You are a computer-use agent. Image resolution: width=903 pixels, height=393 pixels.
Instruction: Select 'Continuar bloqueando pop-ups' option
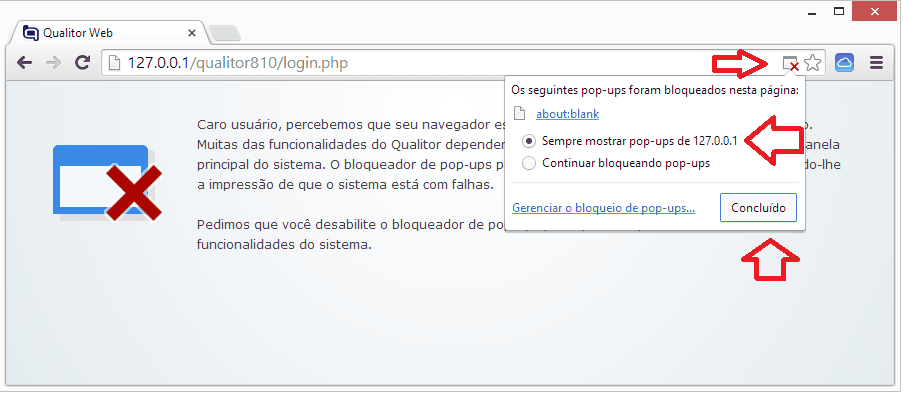click(x=616, y=163)
